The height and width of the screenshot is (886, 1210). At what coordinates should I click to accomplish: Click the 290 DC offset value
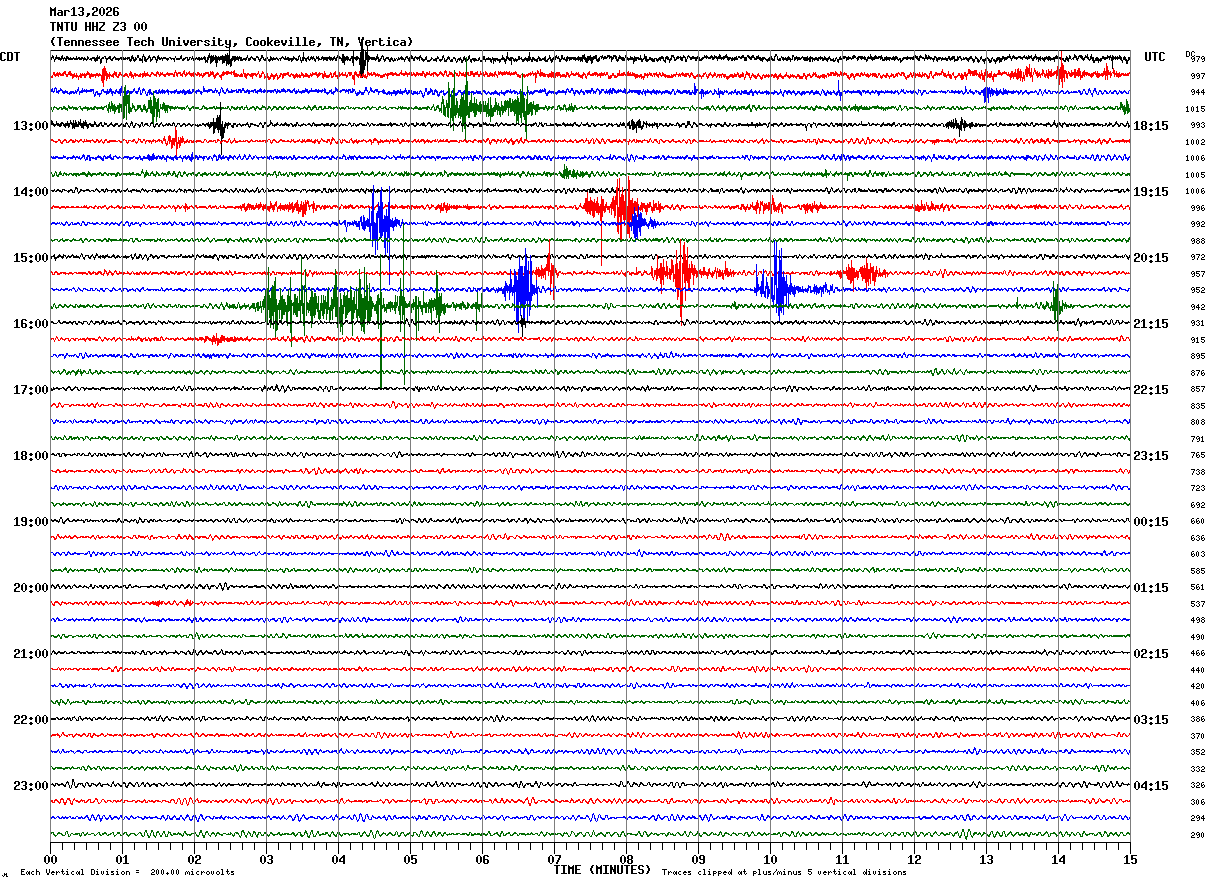tap(1197, 835)
